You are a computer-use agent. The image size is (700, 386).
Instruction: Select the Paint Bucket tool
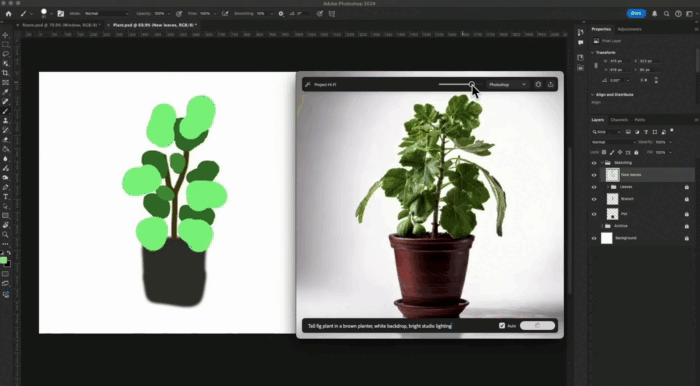pos(5,149)
